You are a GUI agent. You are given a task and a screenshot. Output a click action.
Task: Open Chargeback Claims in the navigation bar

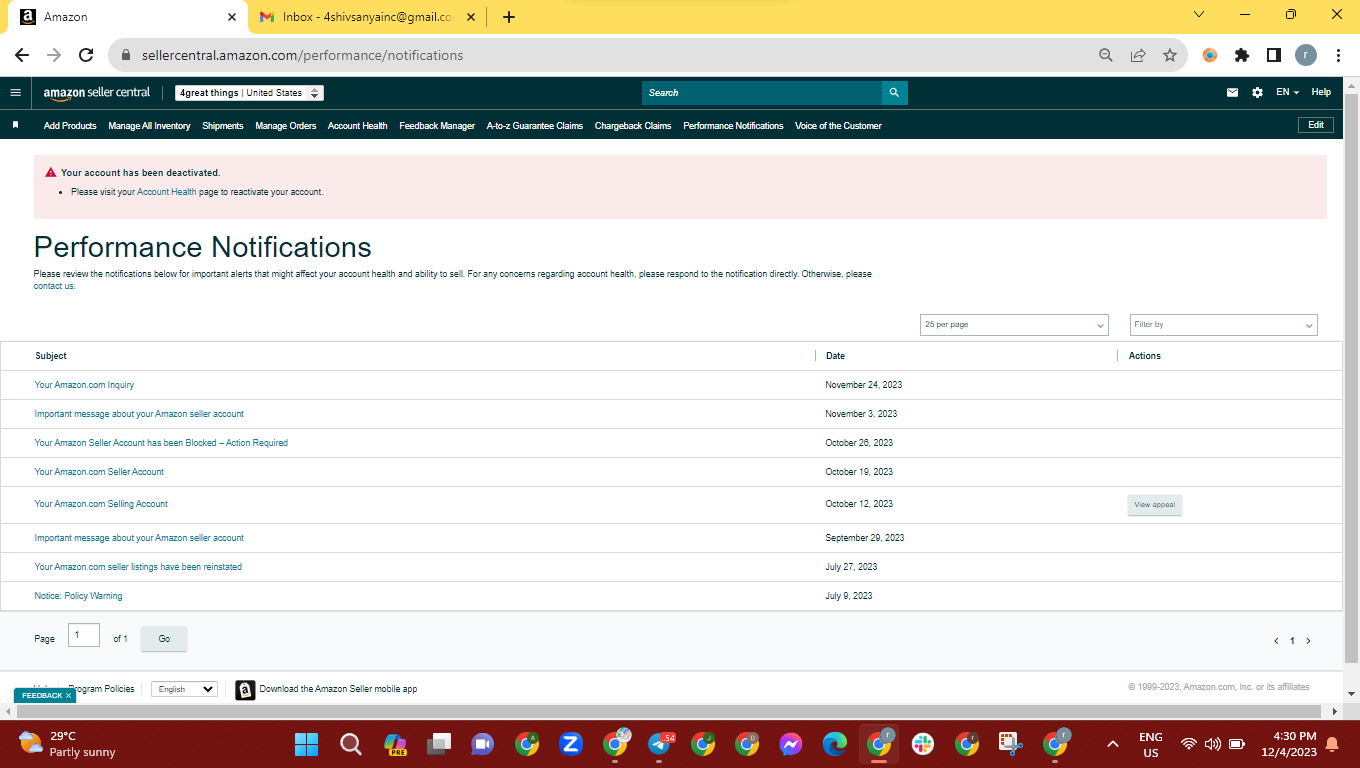(x=633, y=126)
